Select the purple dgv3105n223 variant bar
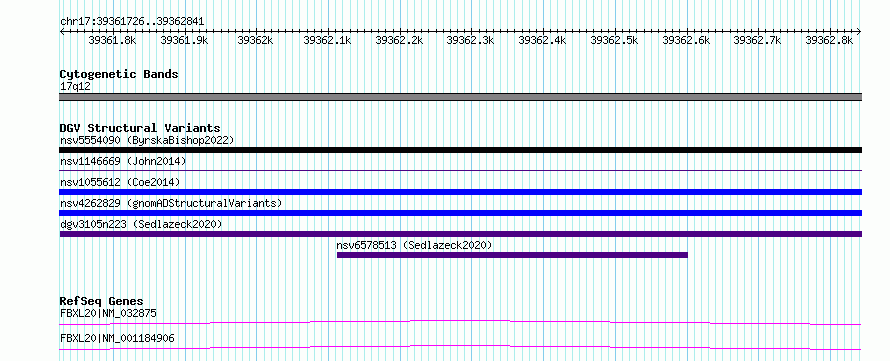Image resolution: width=890 pixels, height=361 pixels. point(461,234)
